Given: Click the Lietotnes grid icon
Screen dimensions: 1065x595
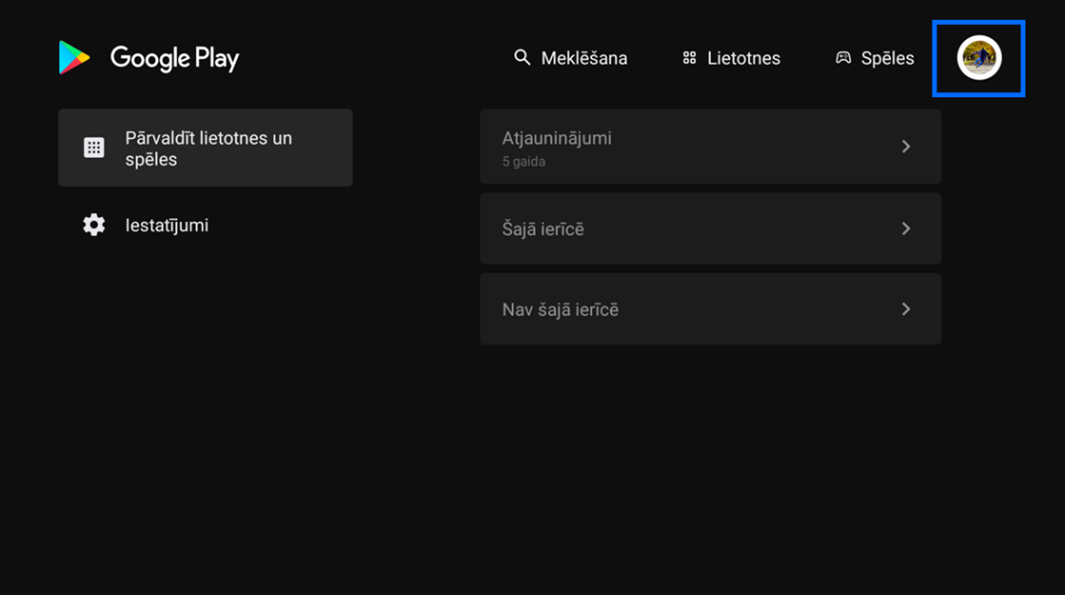Looking at the screenshot, I should click(689, 58).
